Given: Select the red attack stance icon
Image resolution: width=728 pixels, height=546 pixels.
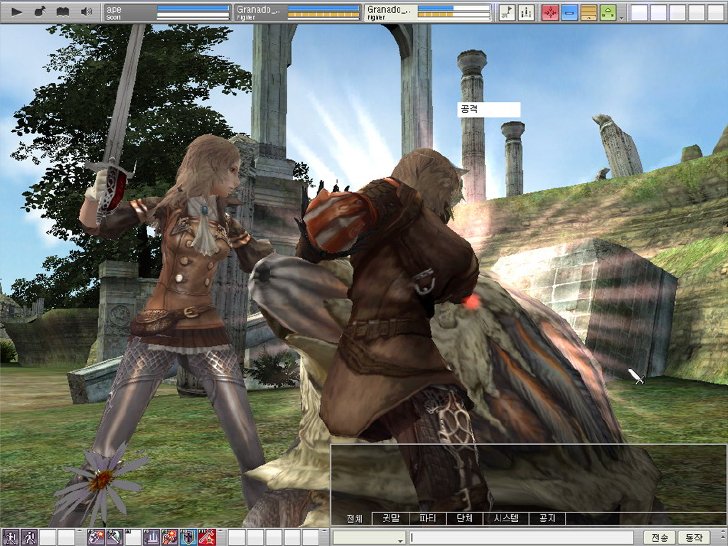Looking at the screenshot, I should (x=550, y=13).
